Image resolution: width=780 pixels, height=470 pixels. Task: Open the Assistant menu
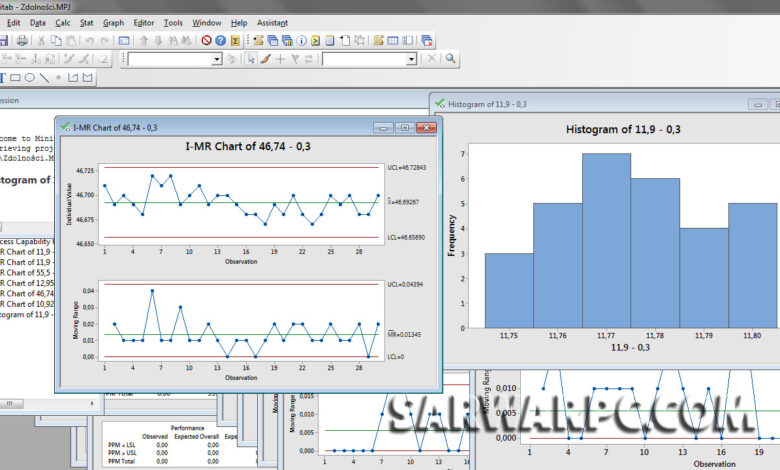coord(272,23)
